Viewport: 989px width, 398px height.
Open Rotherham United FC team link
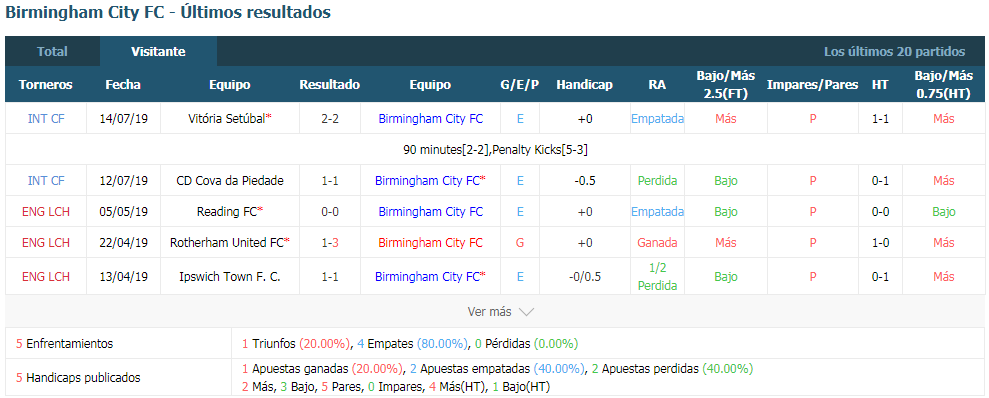tap(230, 243)
